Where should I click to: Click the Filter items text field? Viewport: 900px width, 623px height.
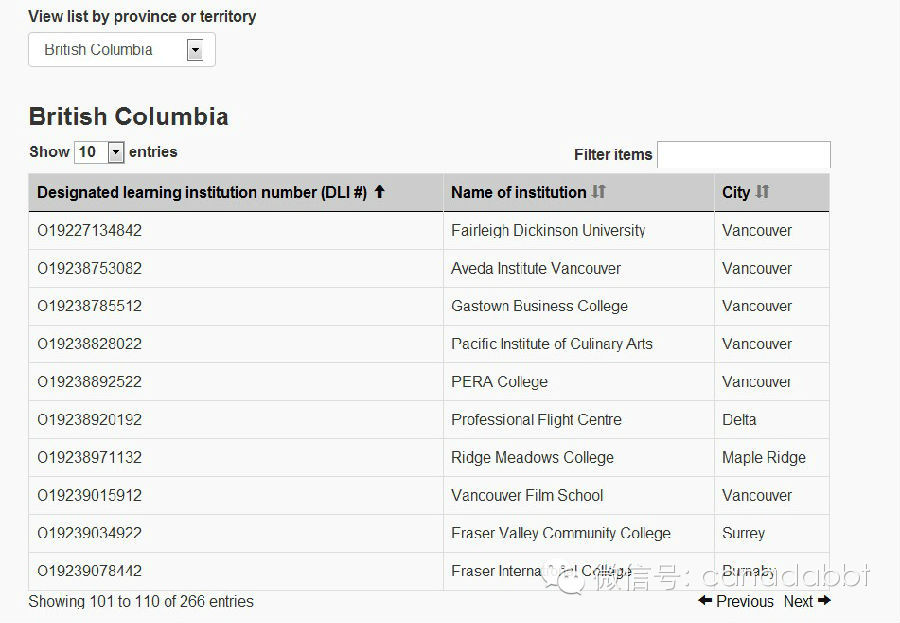743,155
